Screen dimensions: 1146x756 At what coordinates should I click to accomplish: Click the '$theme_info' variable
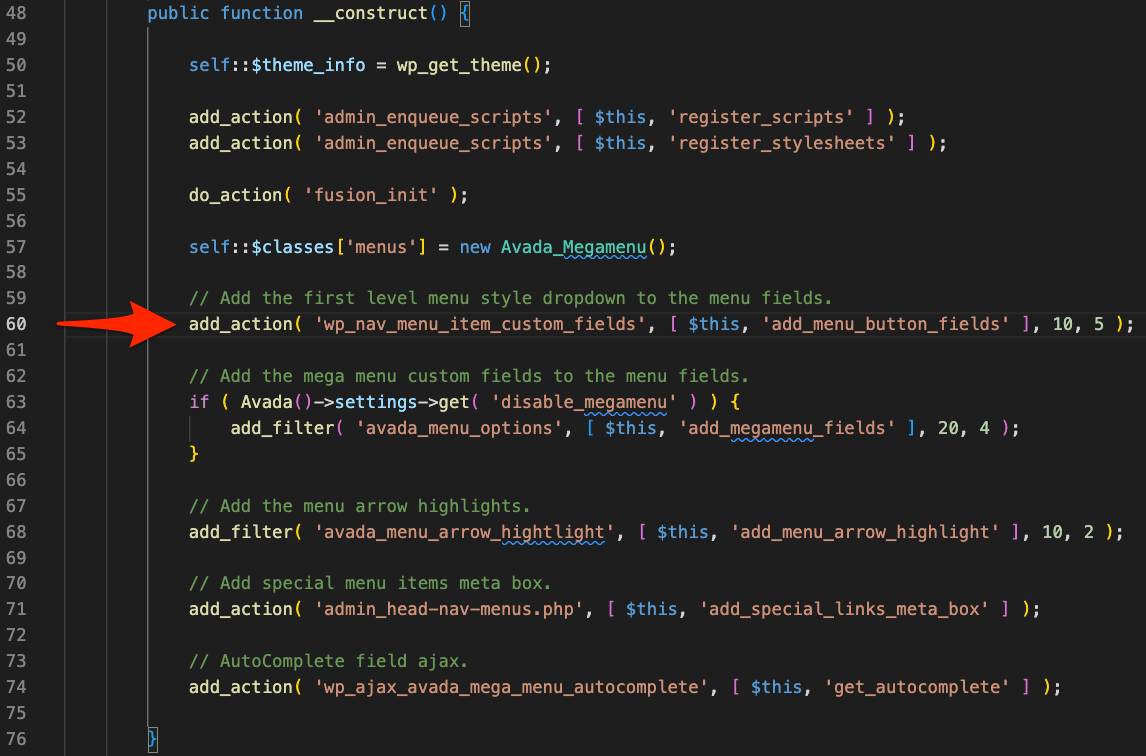click(308, 65)
